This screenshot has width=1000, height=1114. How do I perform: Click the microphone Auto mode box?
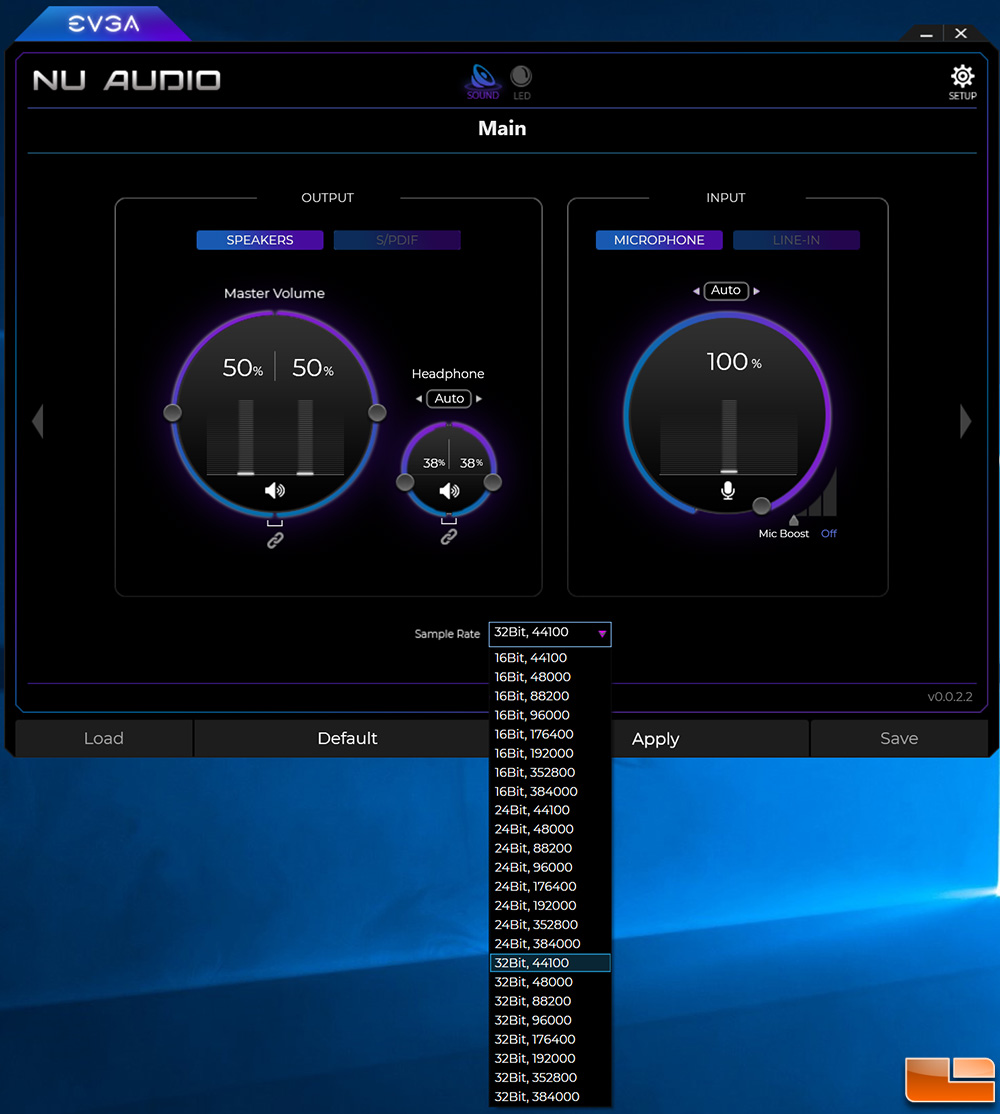(726, 291)
